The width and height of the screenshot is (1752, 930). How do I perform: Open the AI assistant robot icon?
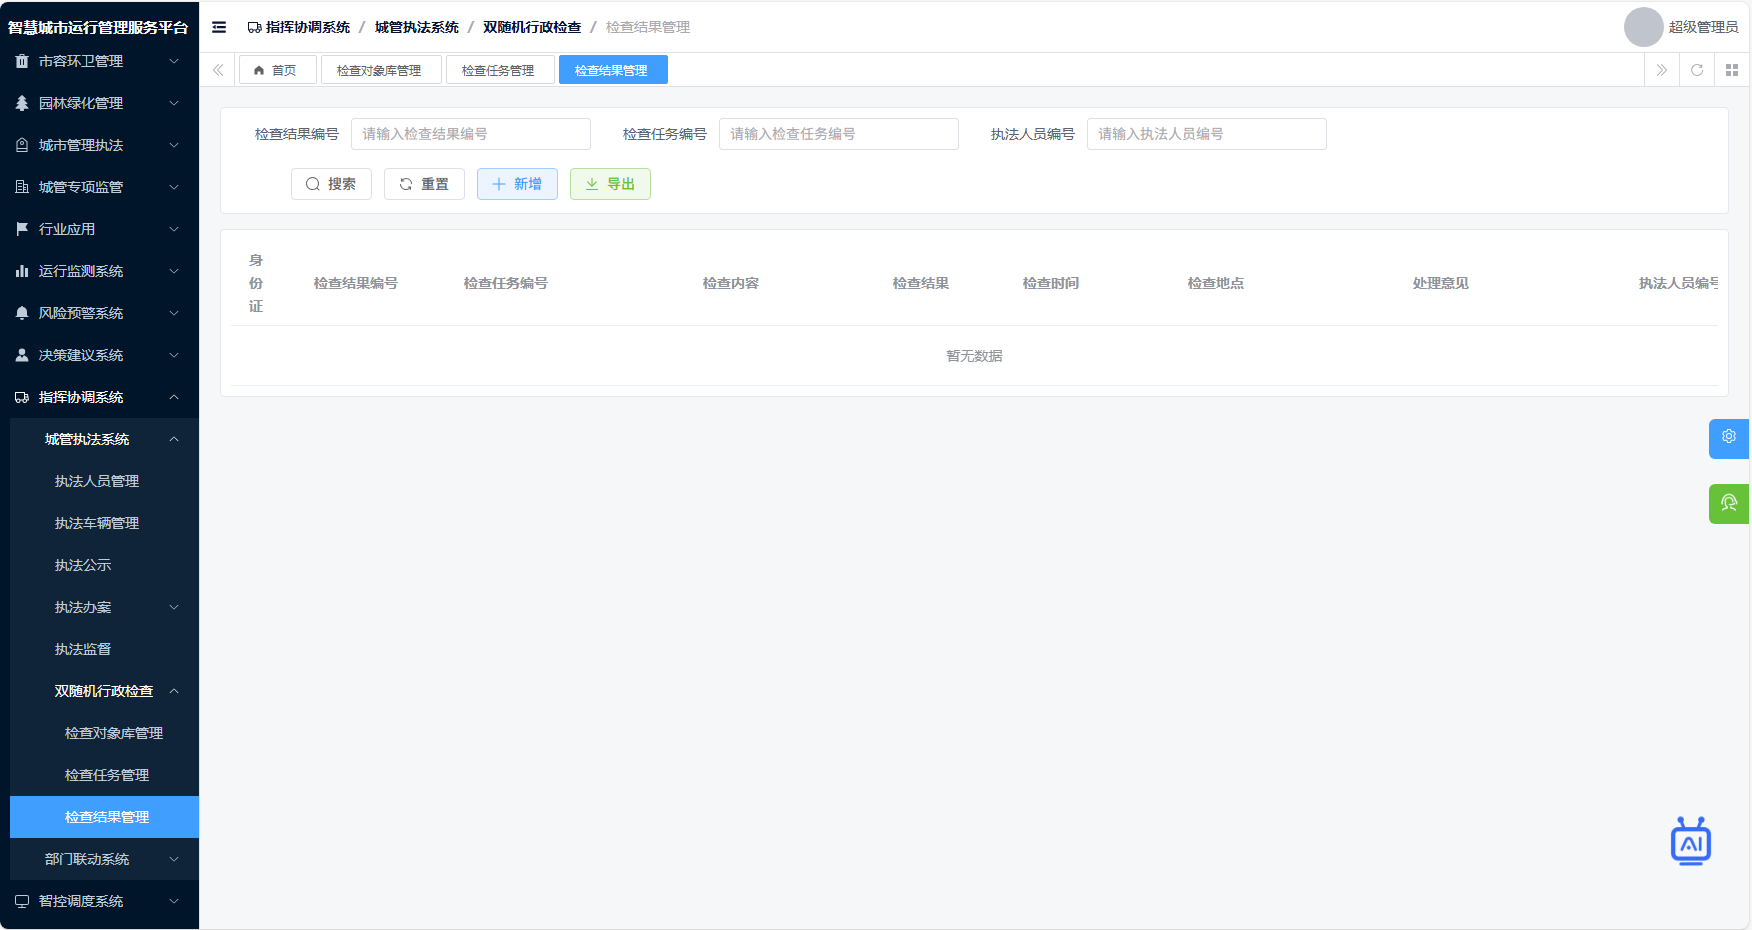(x=1691, y=841)
